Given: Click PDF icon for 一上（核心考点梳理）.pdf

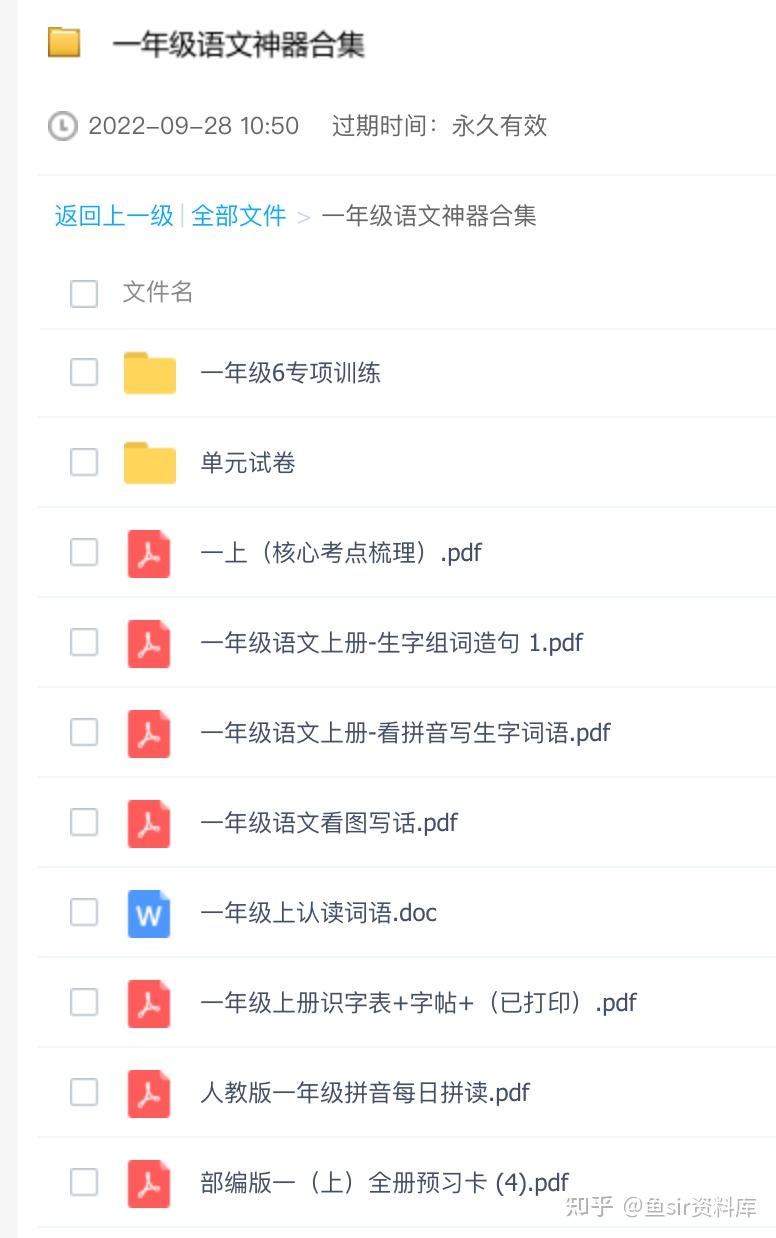Looking at the screenshot, I should [x=149, y=553].
